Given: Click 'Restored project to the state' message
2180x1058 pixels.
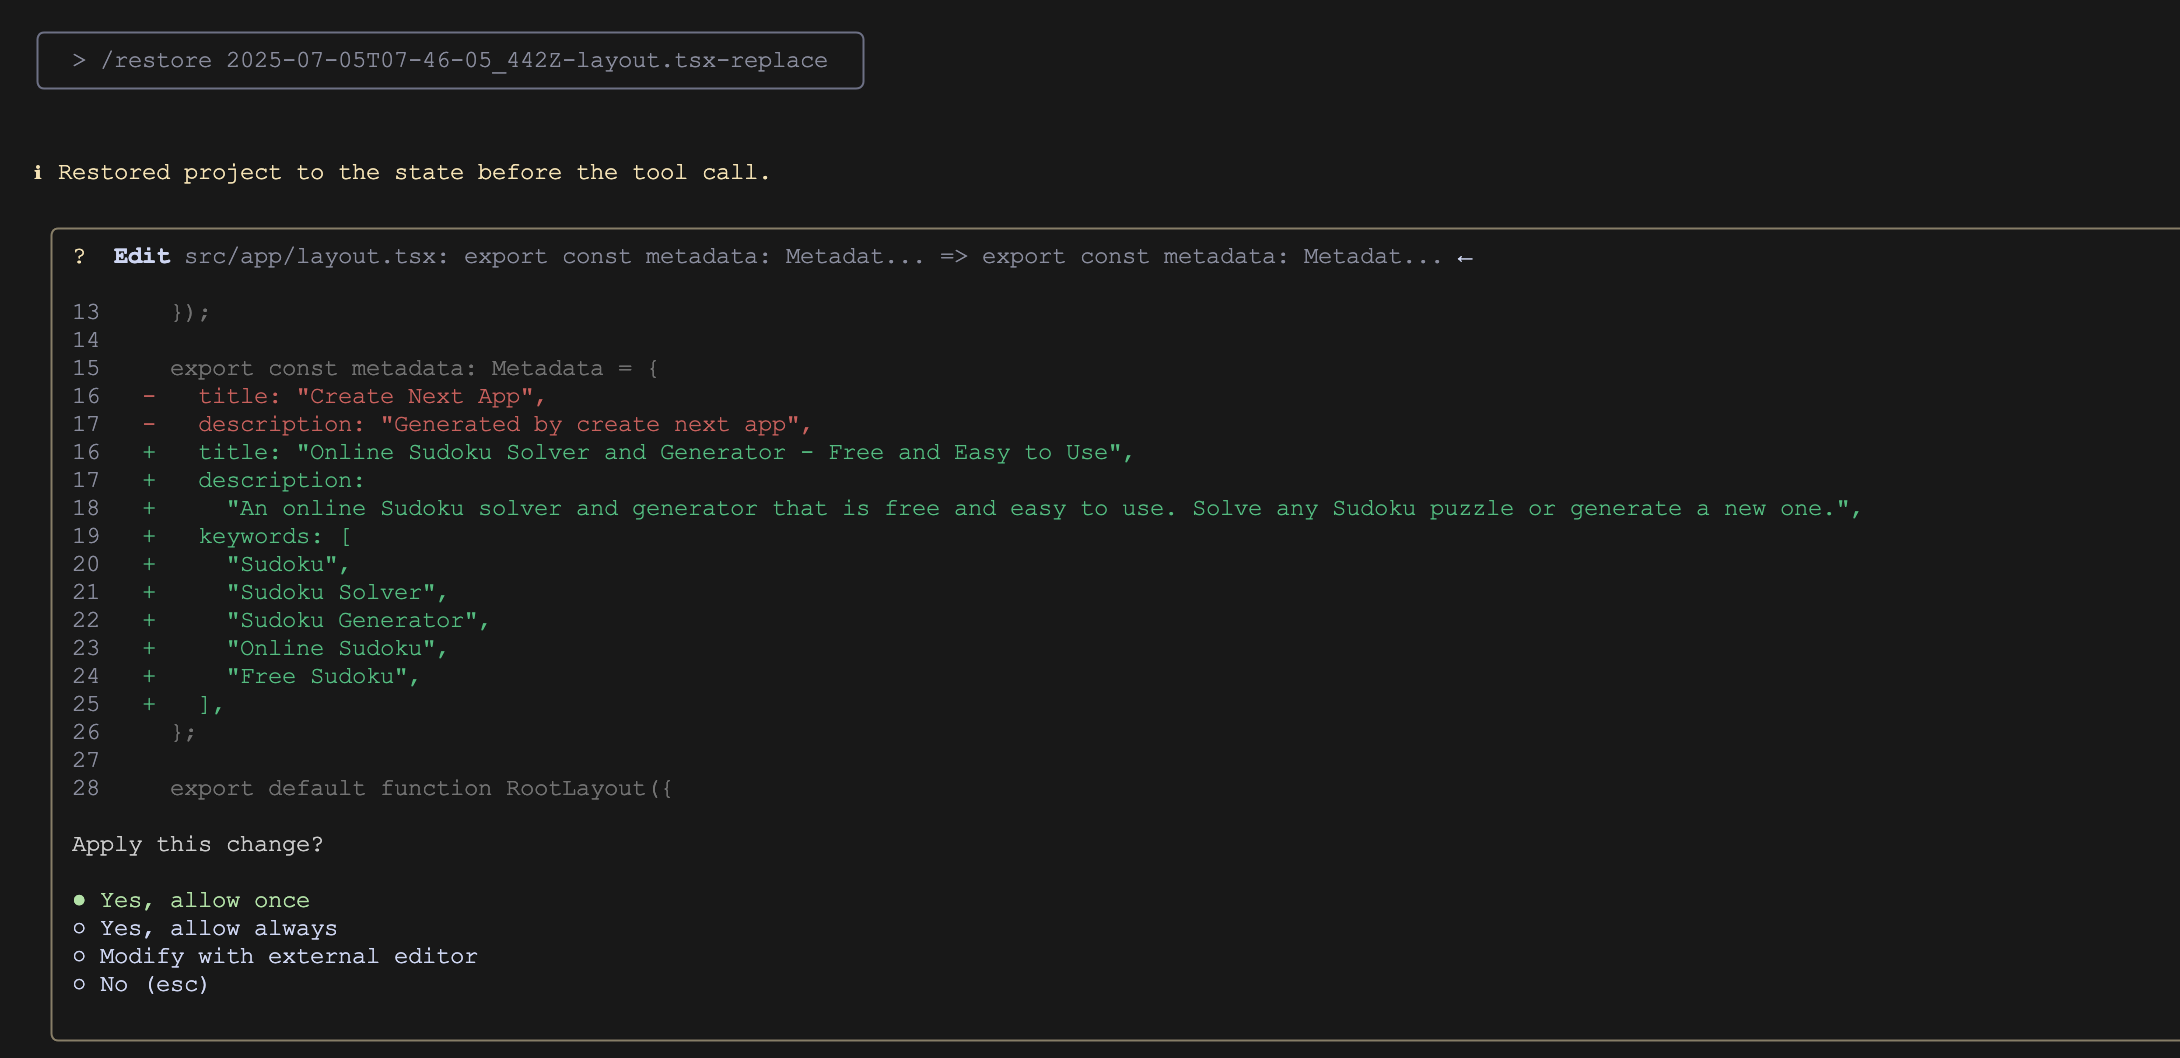Looking at the screenshot, I should pos(414,173).
